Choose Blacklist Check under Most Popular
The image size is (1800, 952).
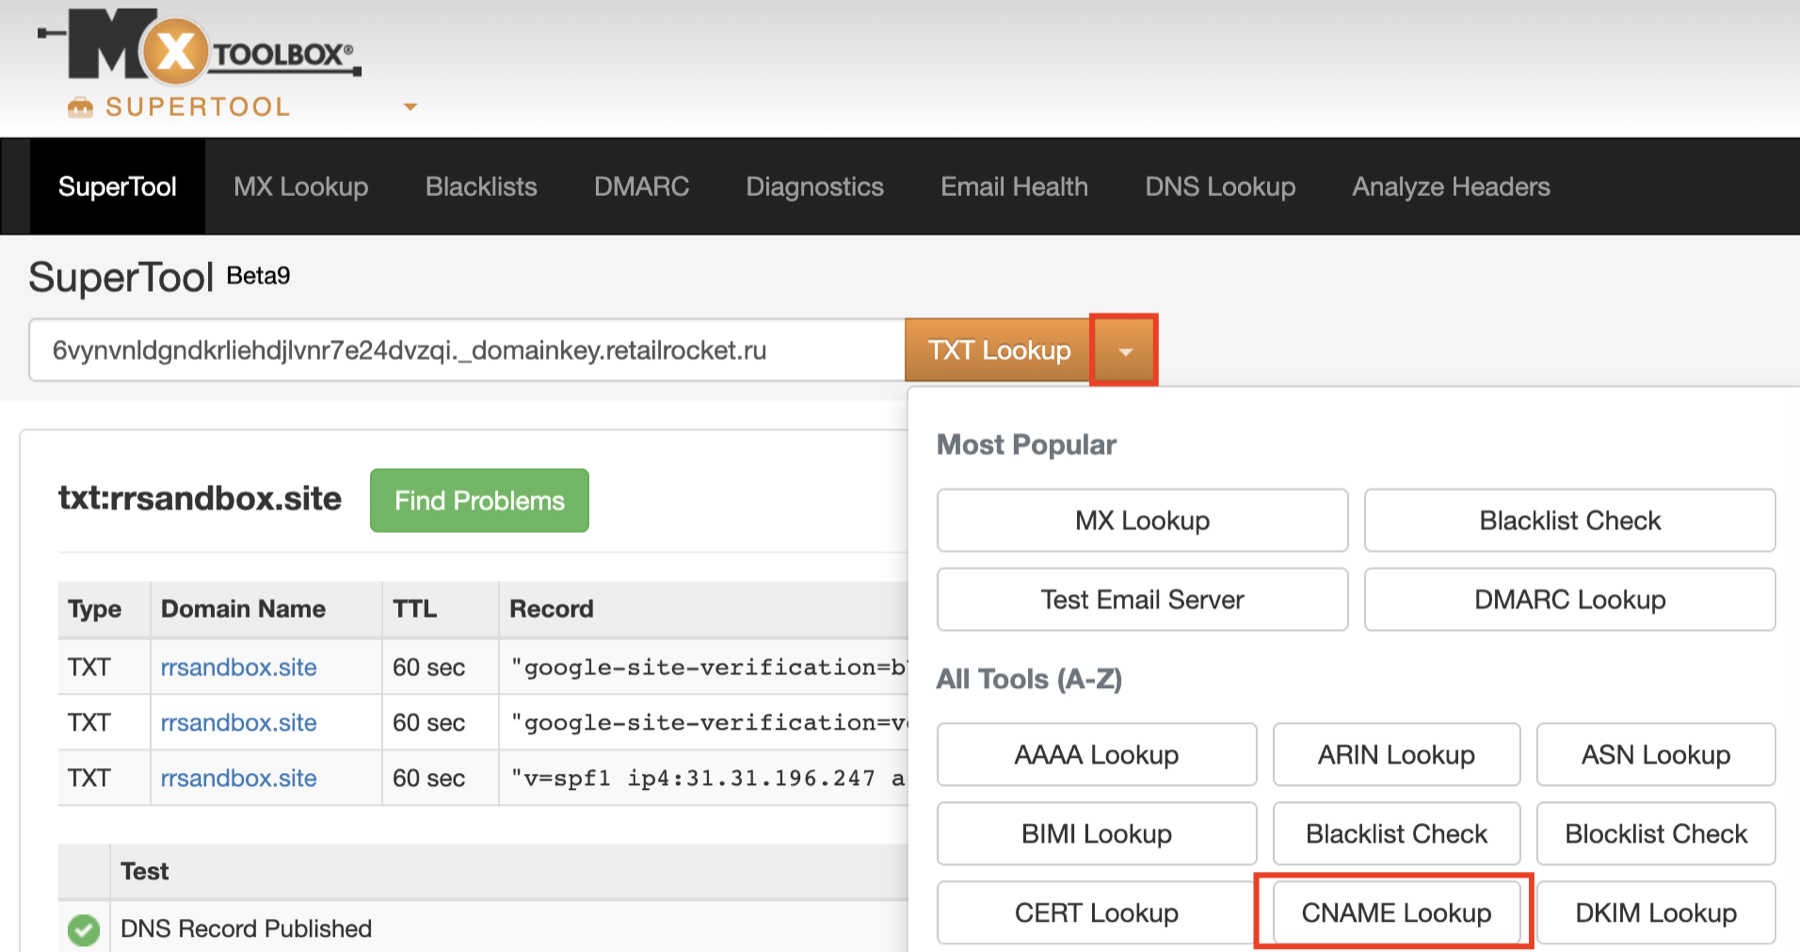click(x=1570, y=520)
